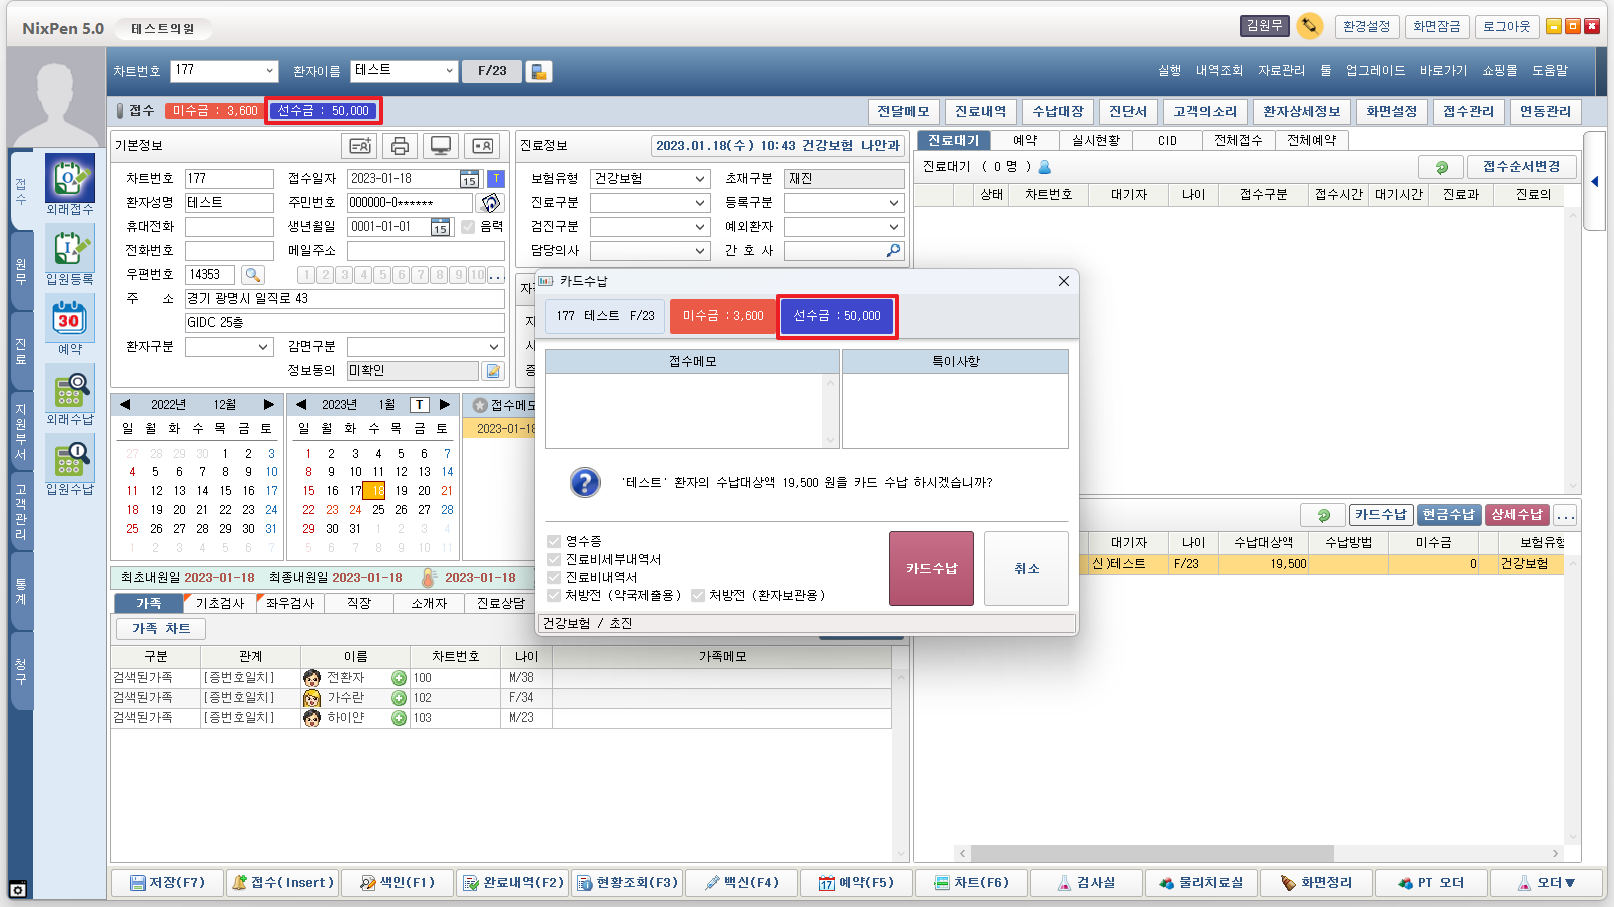Switch to the 기초검사 tab

tap(220, 603)
